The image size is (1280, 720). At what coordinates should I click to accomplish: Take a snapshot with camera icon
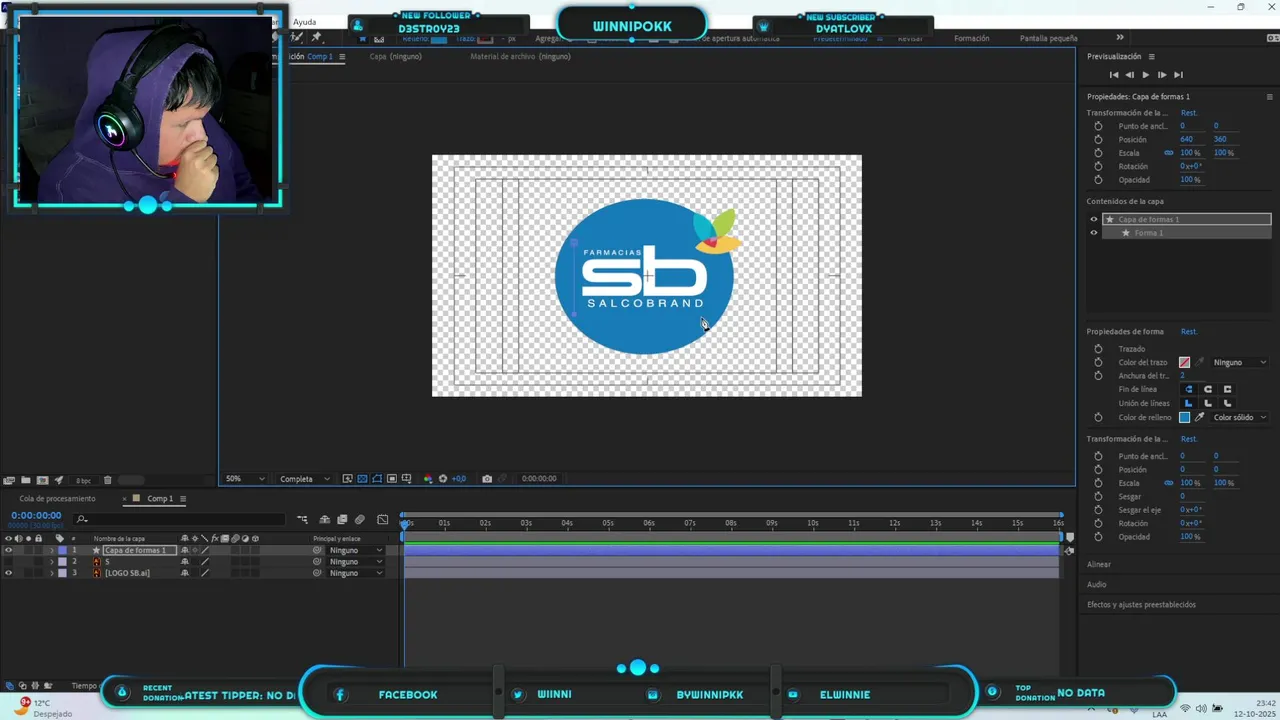(487, 479)
